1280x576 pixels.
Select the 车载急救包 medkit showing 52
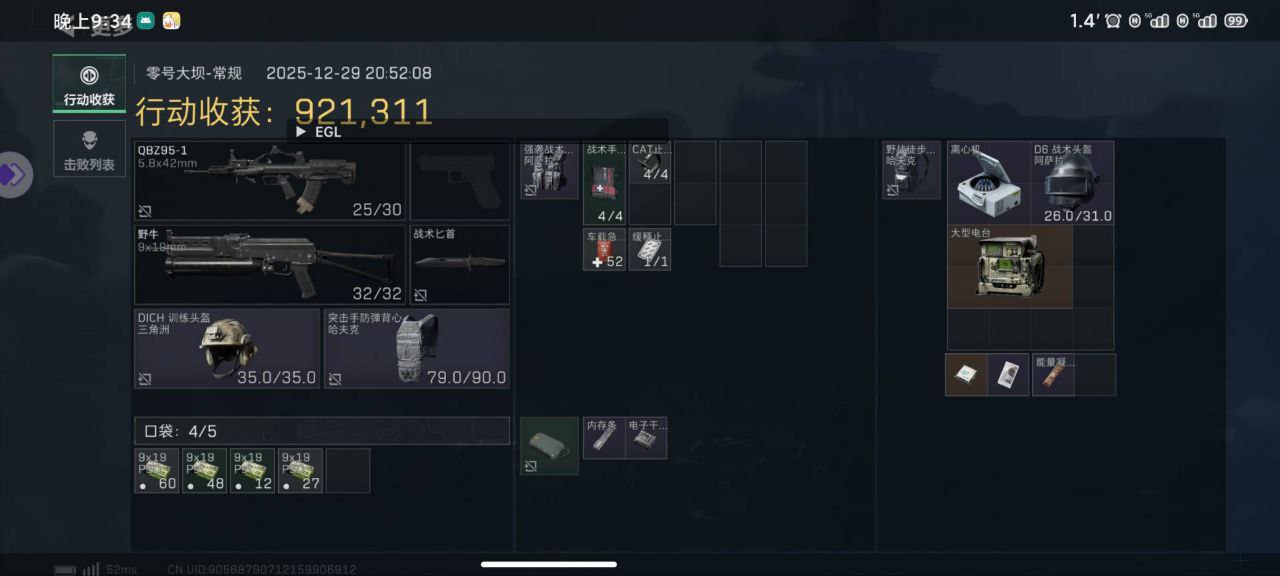click(604, 249)
